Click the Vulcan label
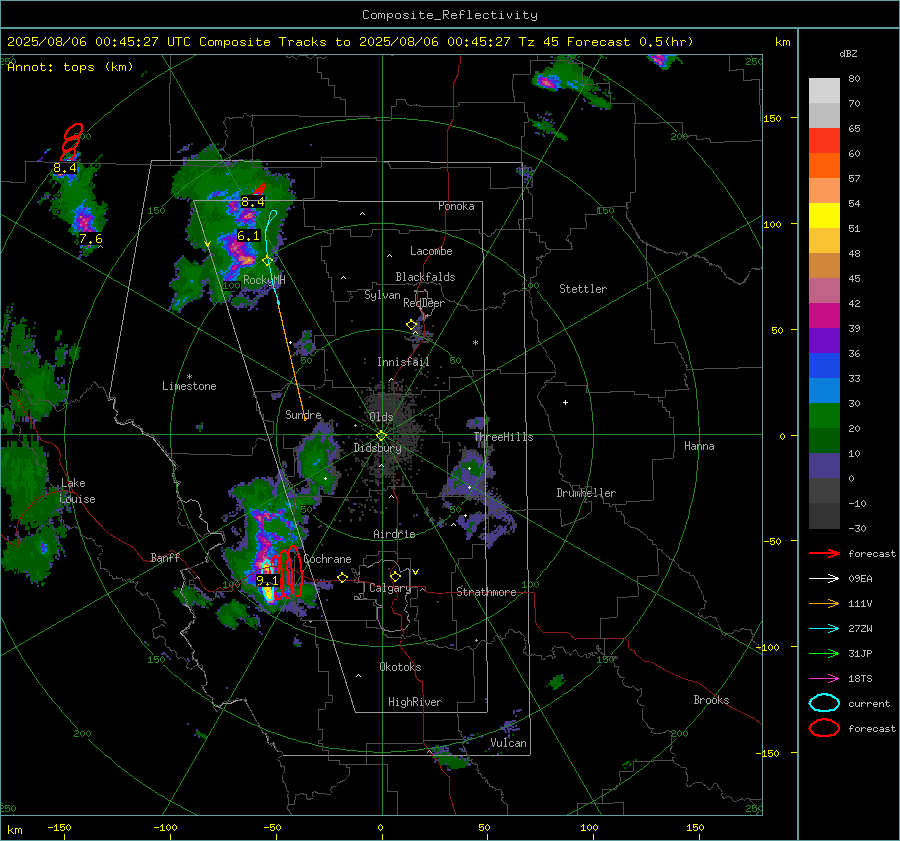This screenshot has width=900, height=841. pyautogui.click(x=508, y=743)
